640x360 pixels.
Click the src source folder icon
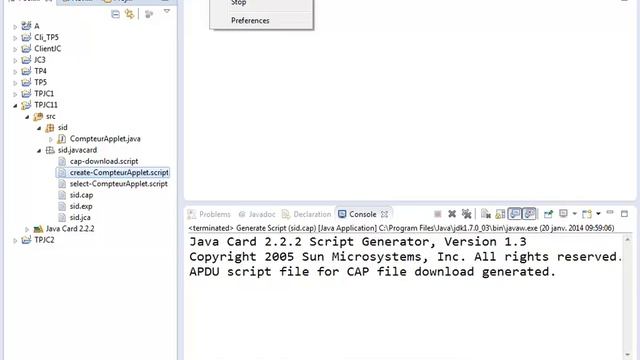pyautogui.click(x=38, y=117)
